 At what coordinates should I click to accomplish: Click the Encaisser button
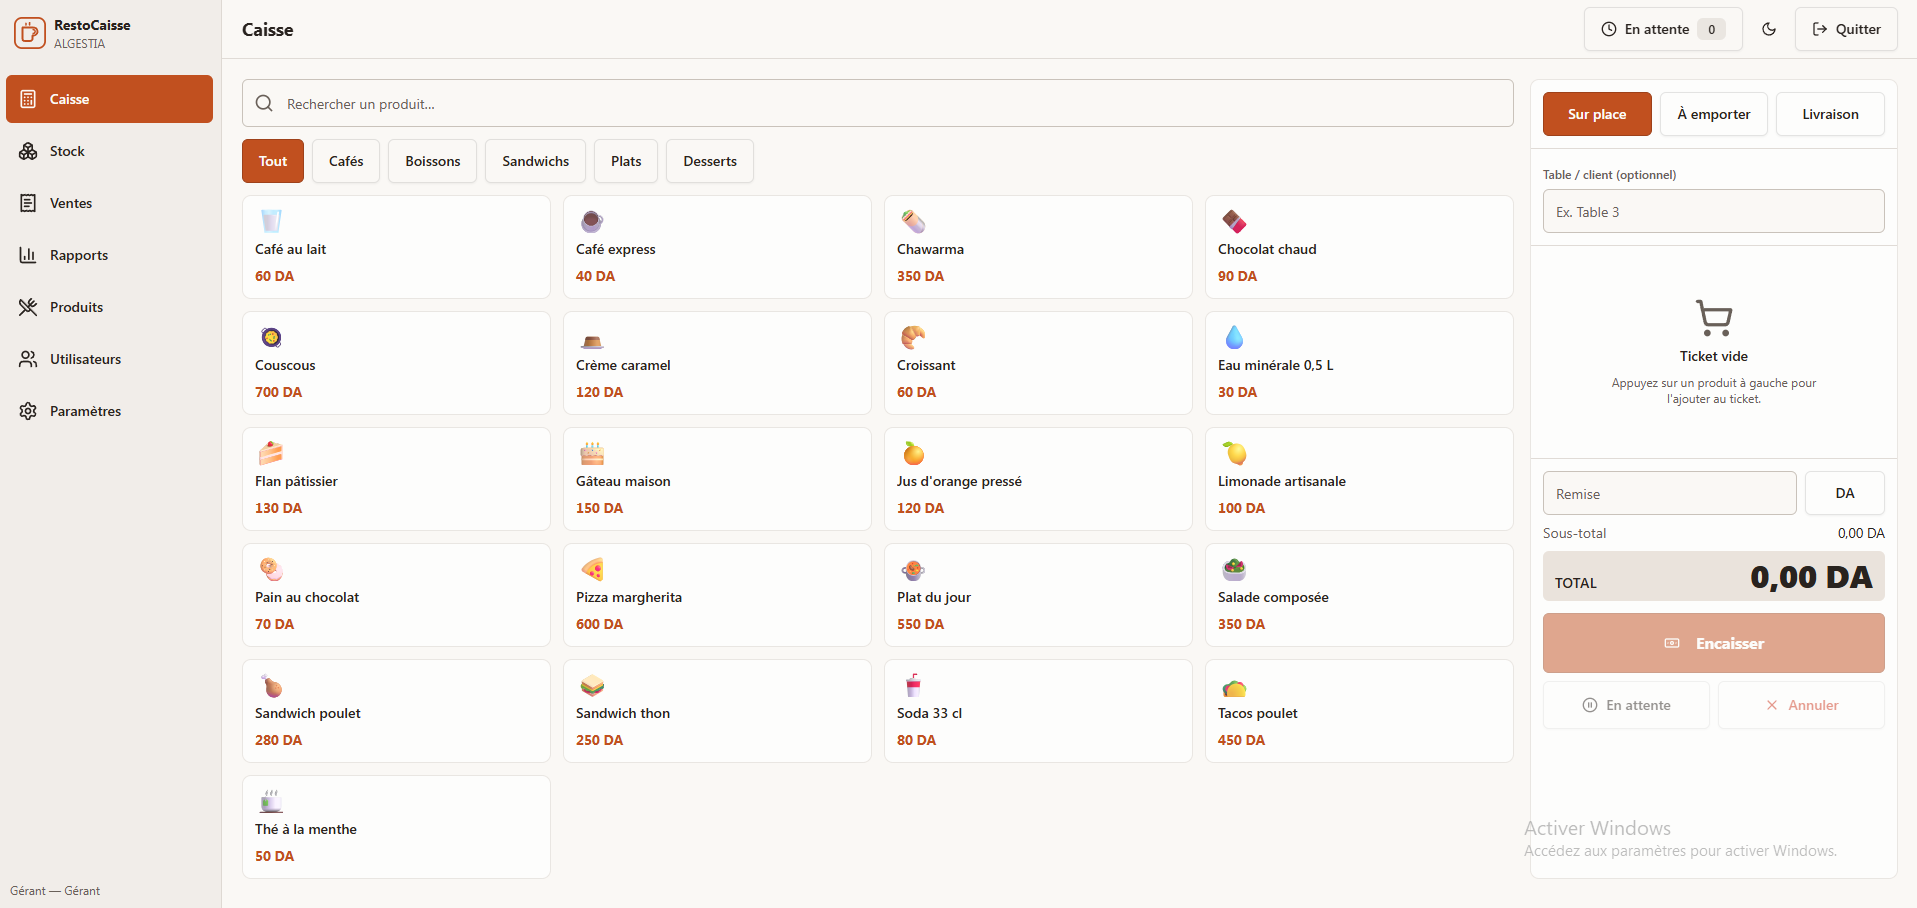[x=1714, y=643]
